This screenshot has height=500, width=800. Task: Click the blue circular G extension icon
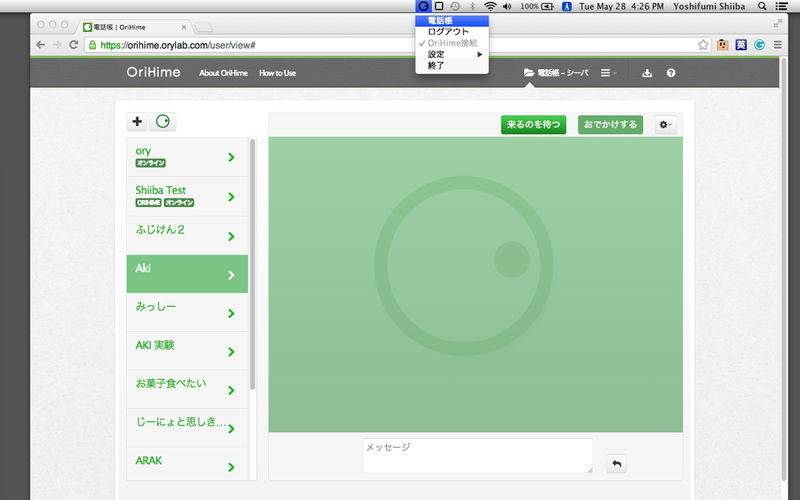[760, 45]
